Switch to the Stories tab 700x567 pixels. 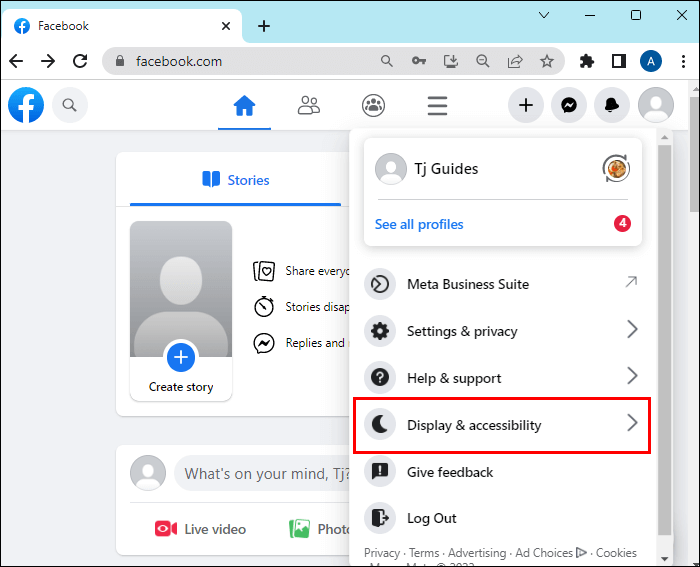click(235, 180)
